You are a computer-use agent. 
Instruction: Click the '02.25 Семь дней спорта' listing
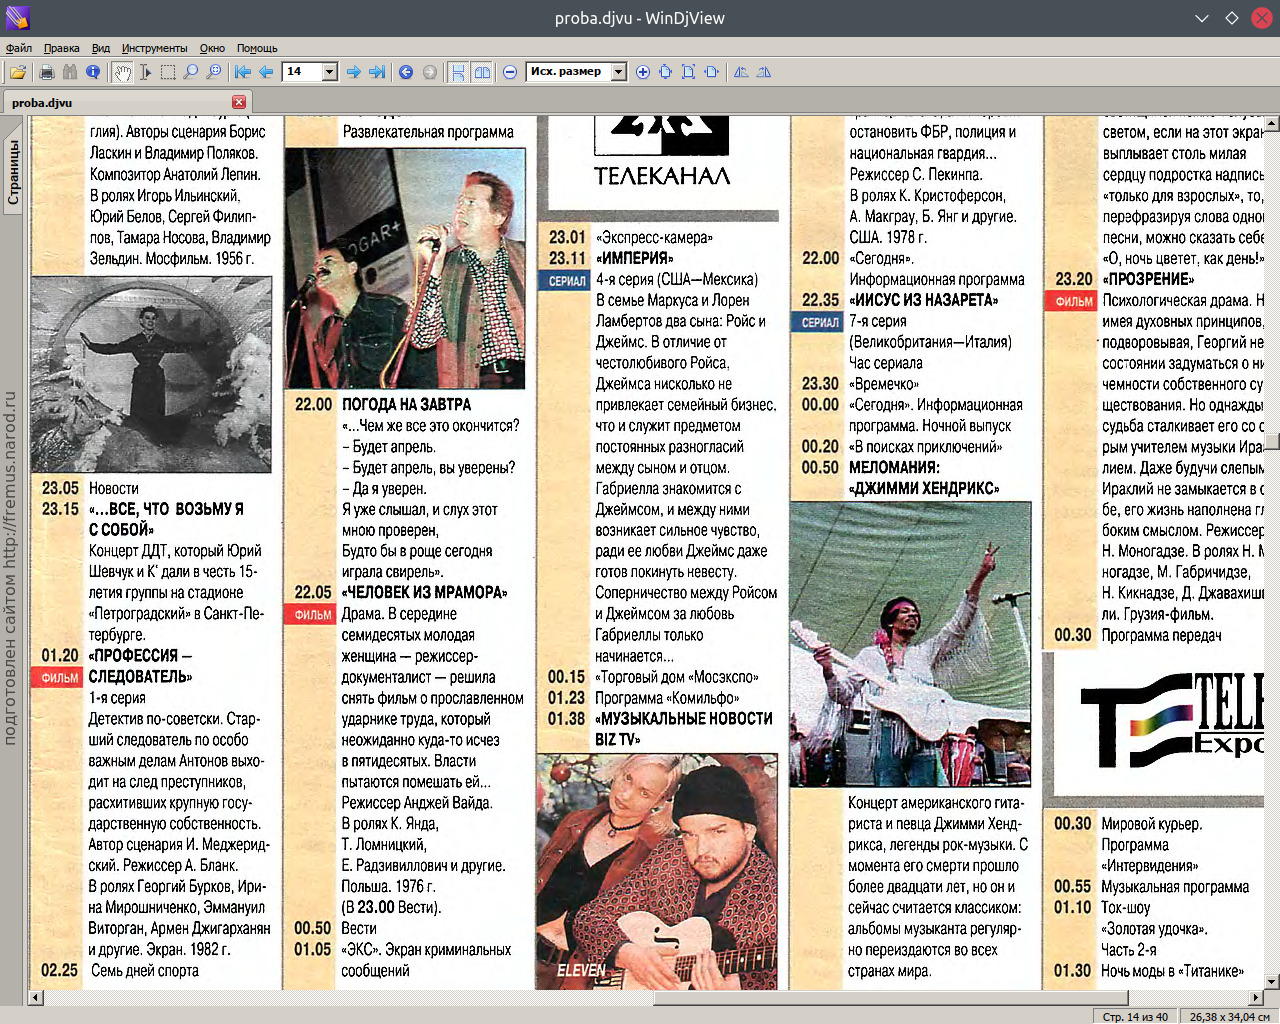(x=120, y=970)
